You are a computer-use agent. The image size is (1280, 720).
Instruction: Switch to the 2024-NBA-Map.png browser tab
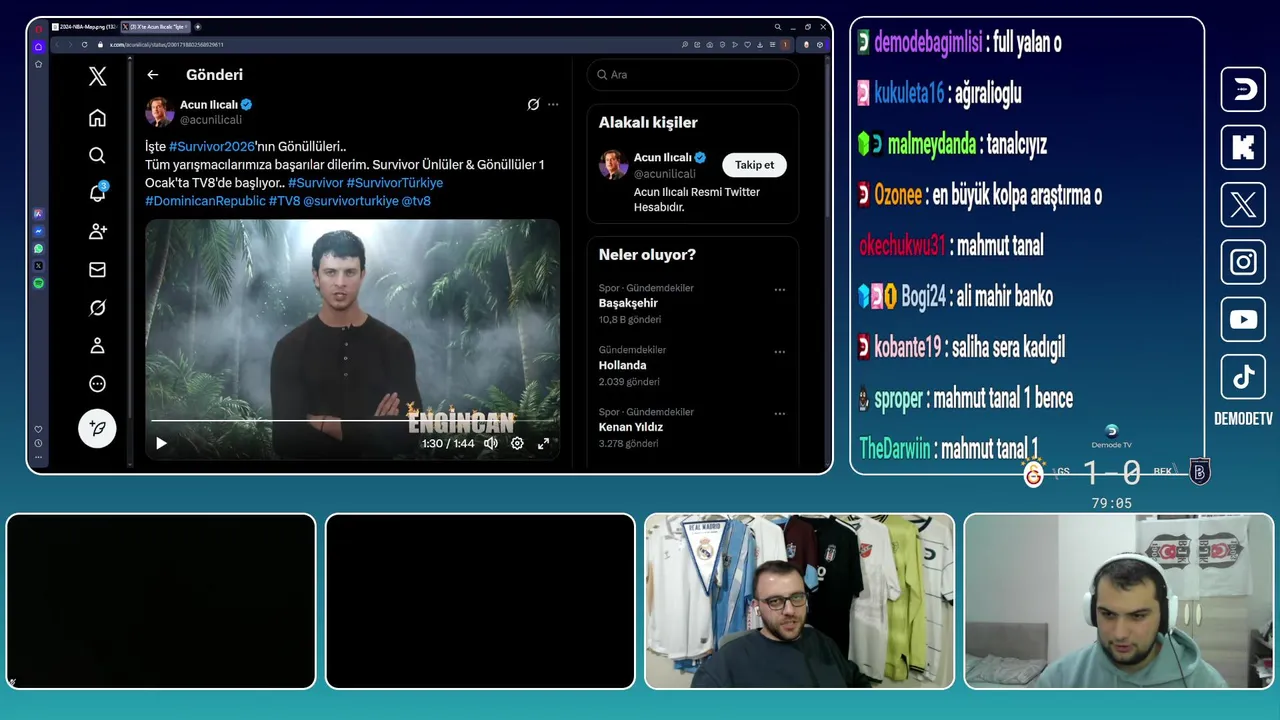click(83, 27)
